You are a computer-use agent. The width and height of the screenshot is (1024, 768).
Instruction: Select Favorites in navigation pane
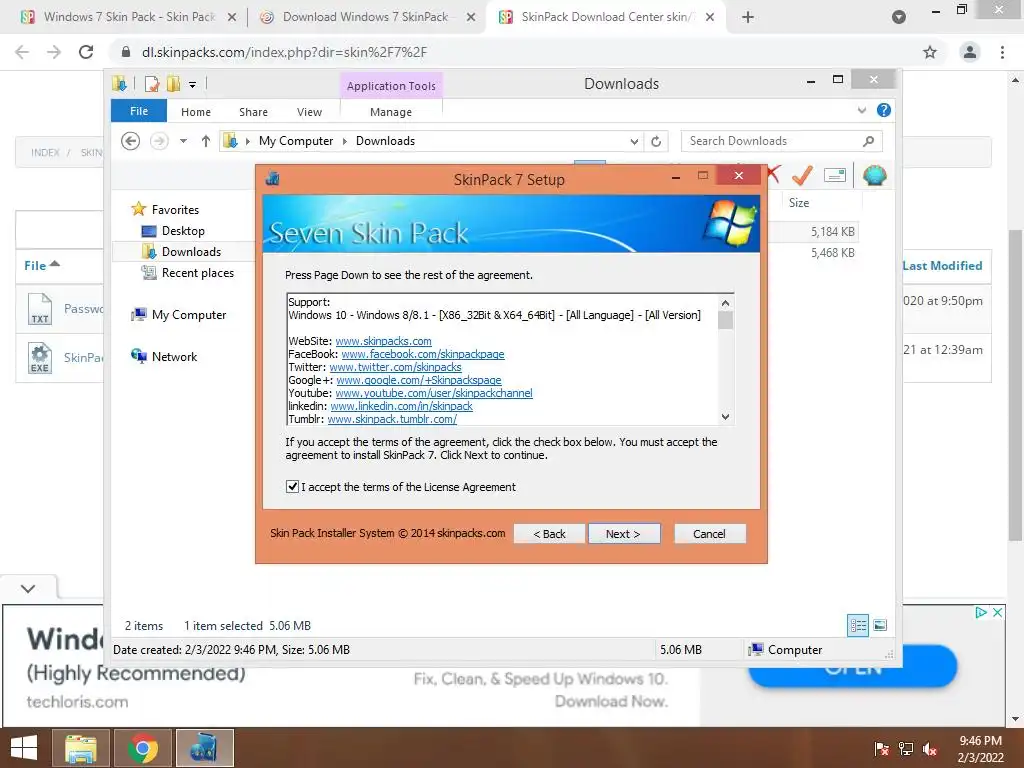(x=175, y=210)
